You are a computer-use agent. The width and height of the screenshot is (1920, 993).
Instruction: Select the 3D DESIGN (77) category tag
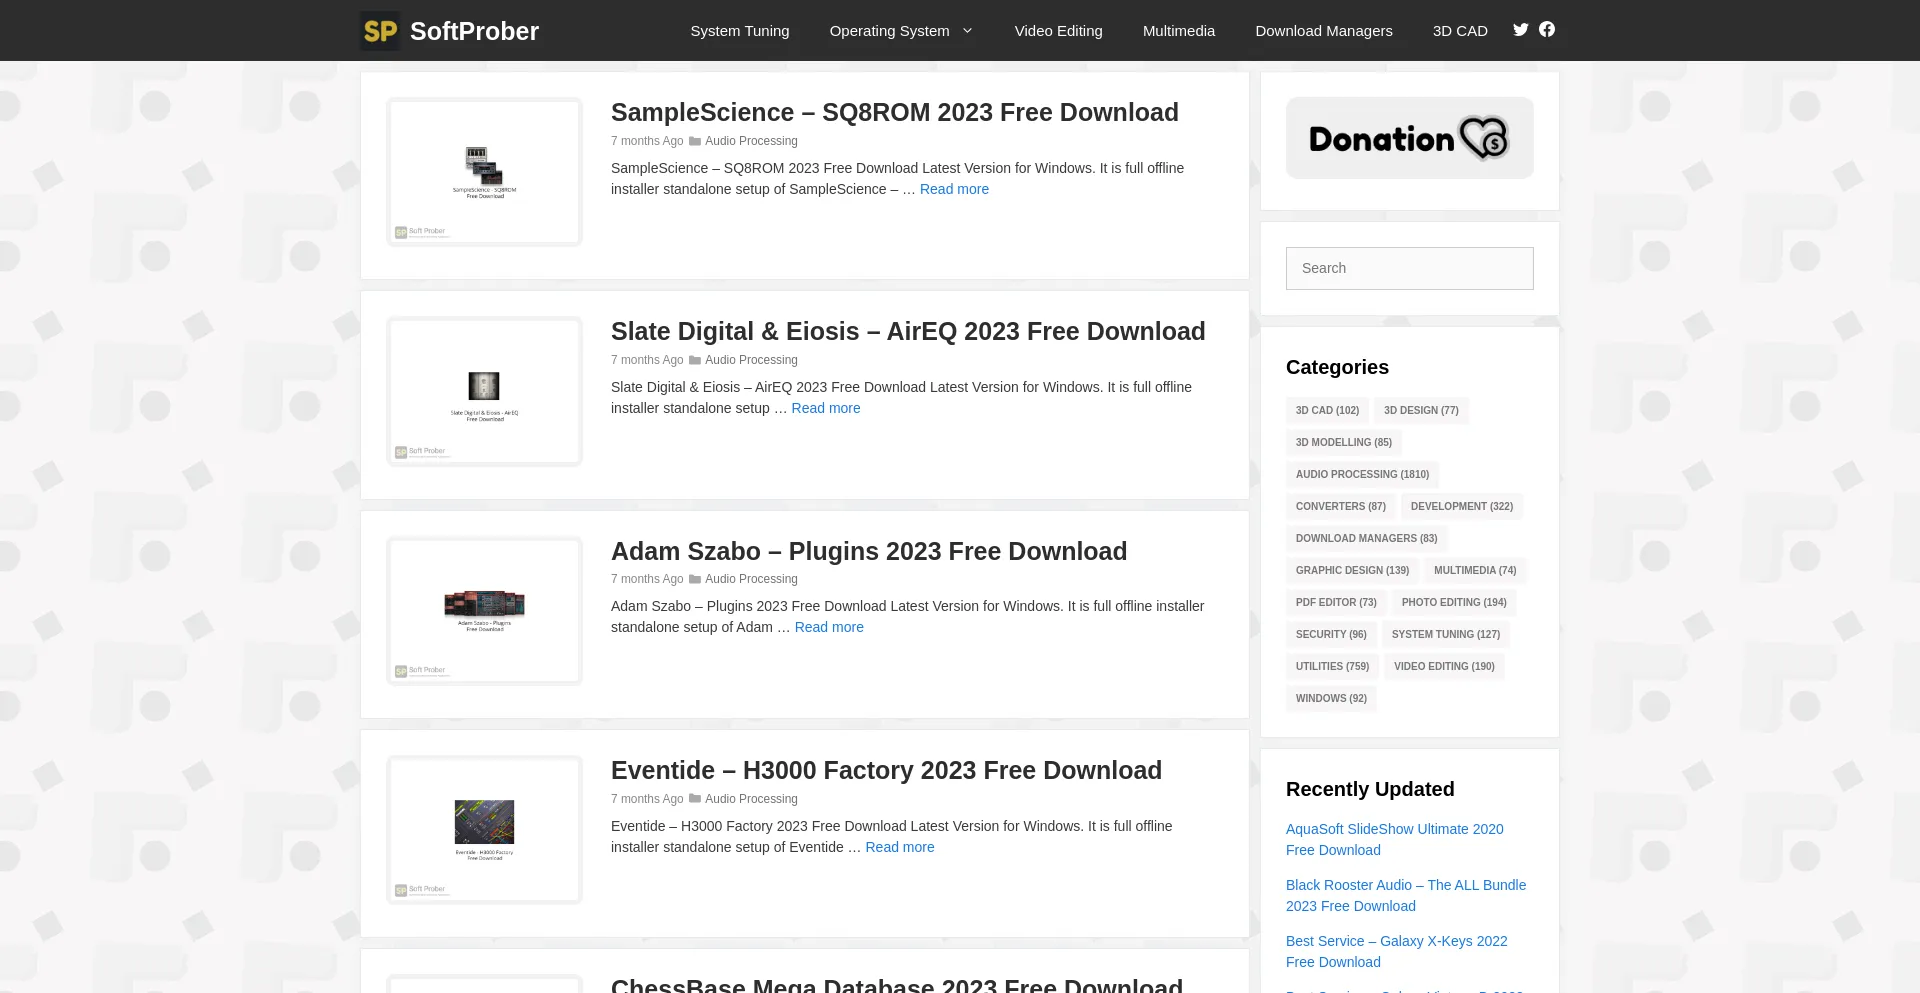tap(1421, 410)
